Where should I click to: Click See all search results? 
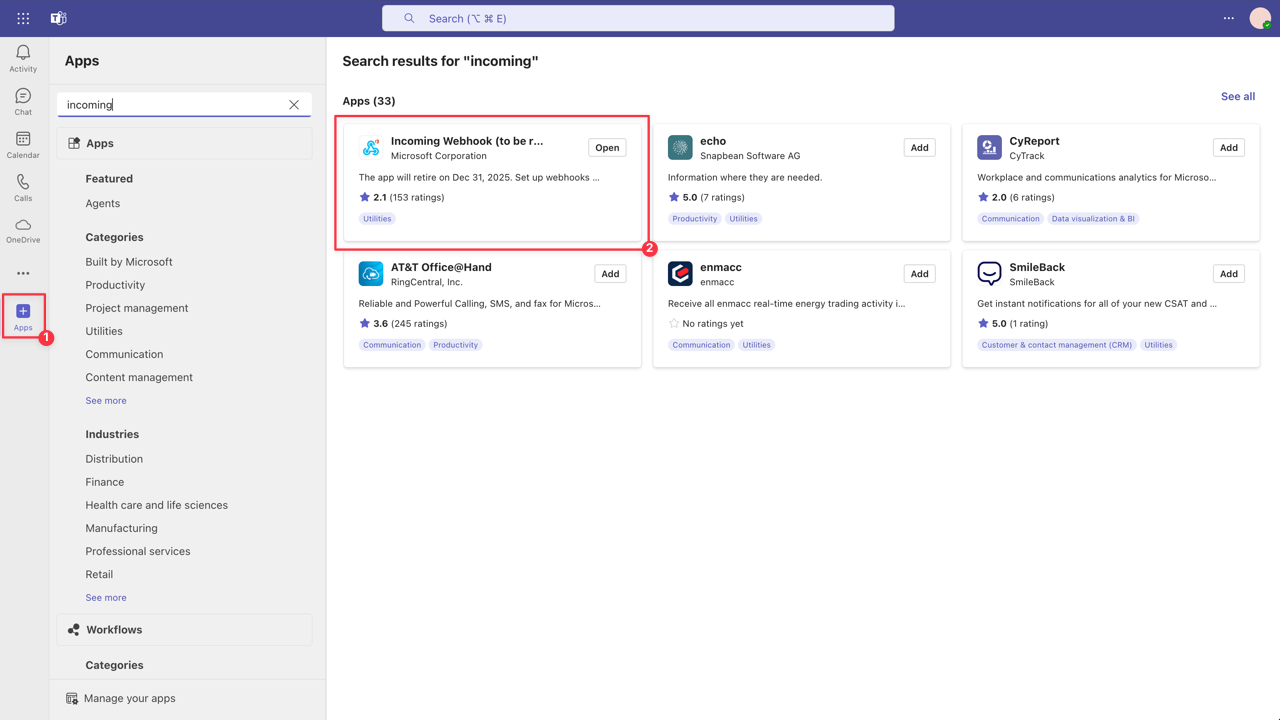1237,96
